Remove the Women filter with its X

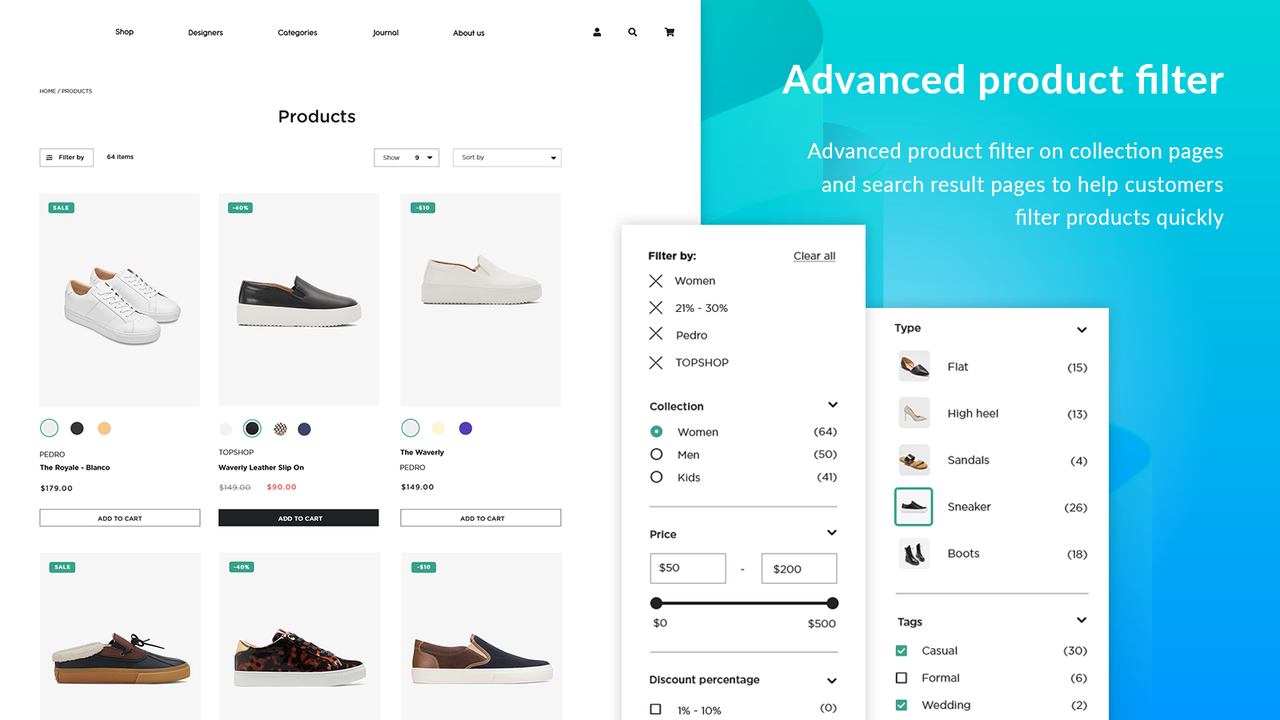[656, 281]
